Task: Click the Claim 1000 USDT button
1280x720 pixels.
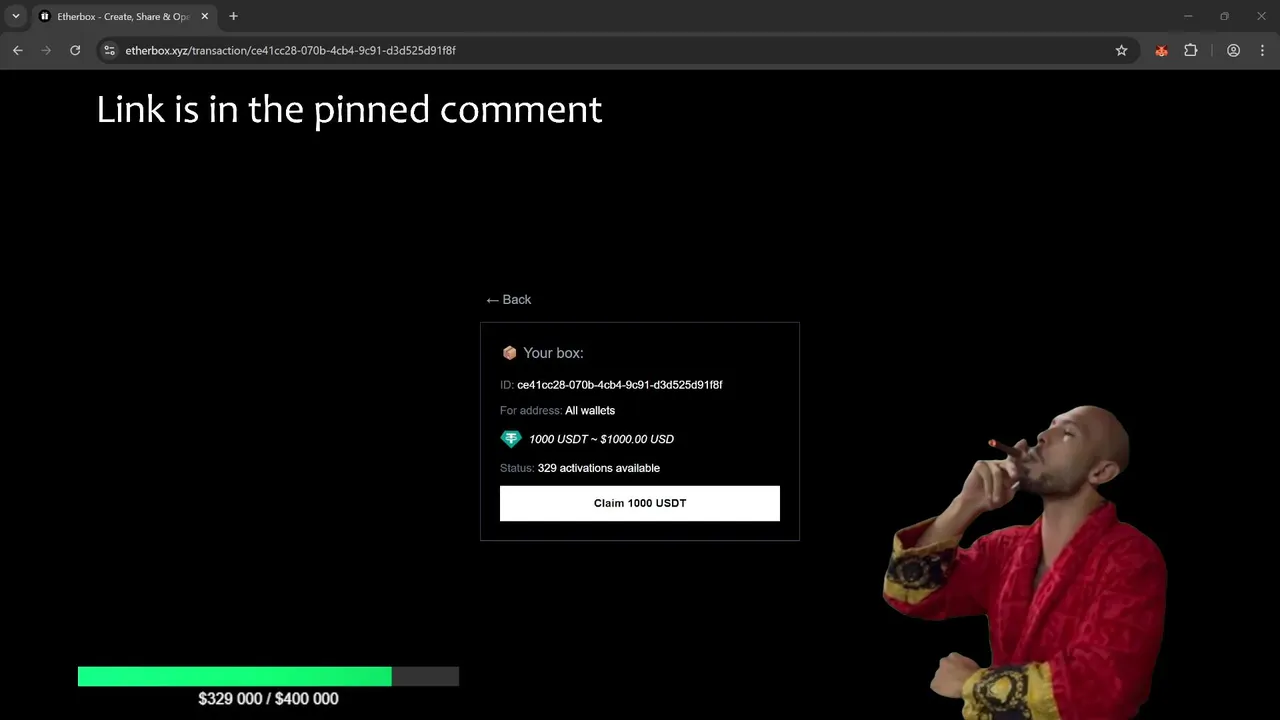Action: (640, 503)
